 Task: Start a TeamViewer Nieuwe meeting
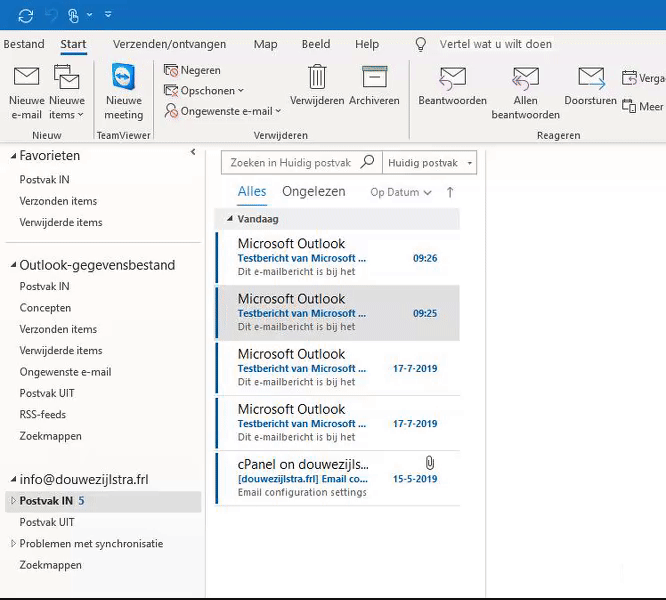click(124, 92)
